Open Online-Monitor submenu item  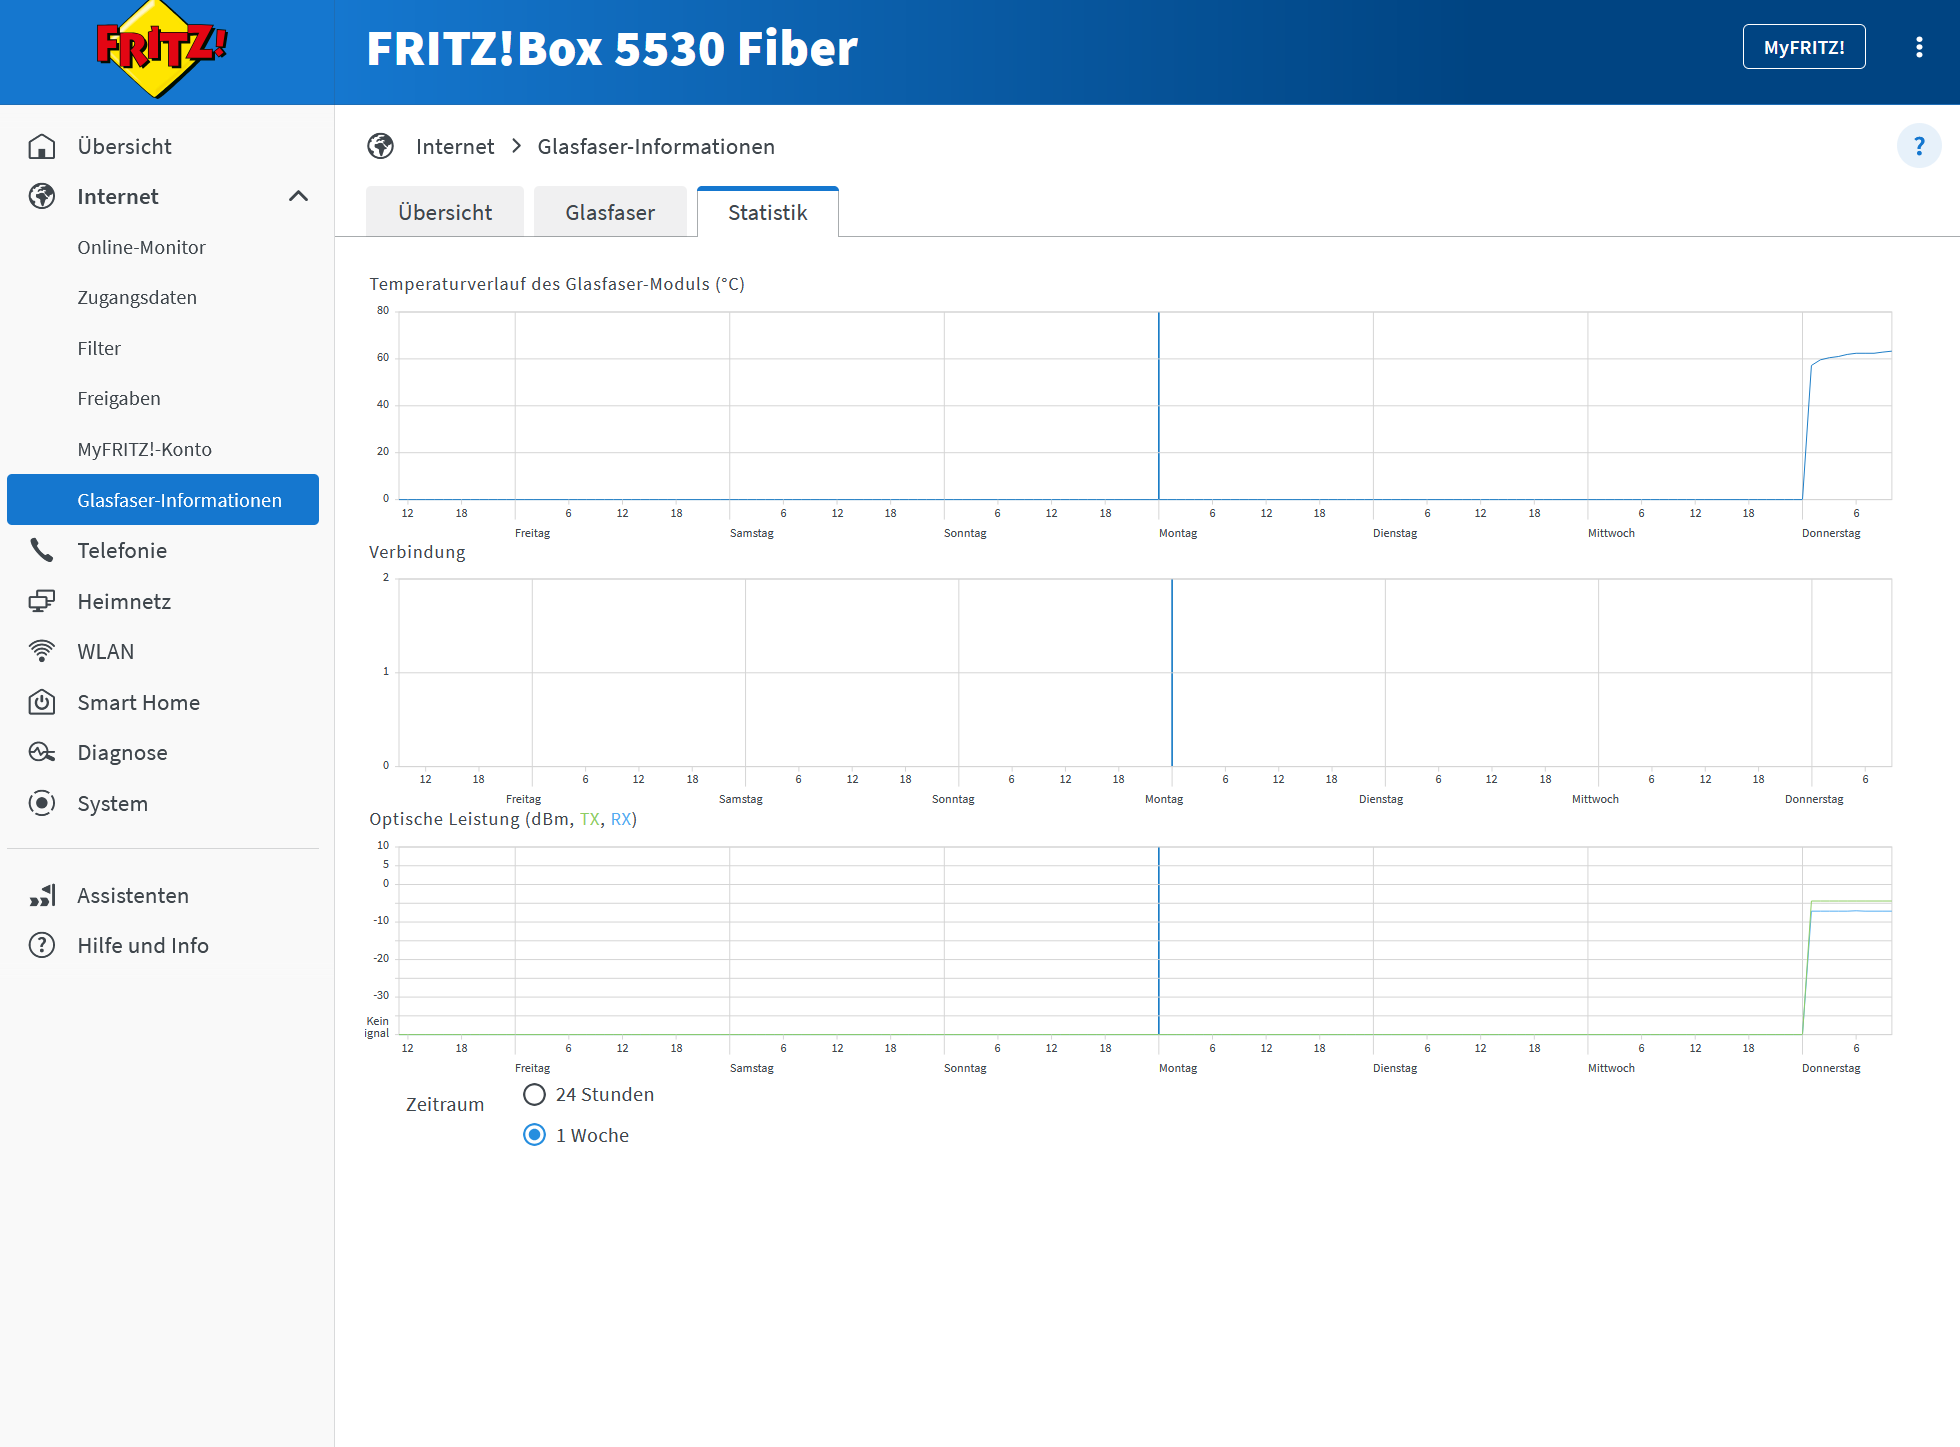point(141,247)
